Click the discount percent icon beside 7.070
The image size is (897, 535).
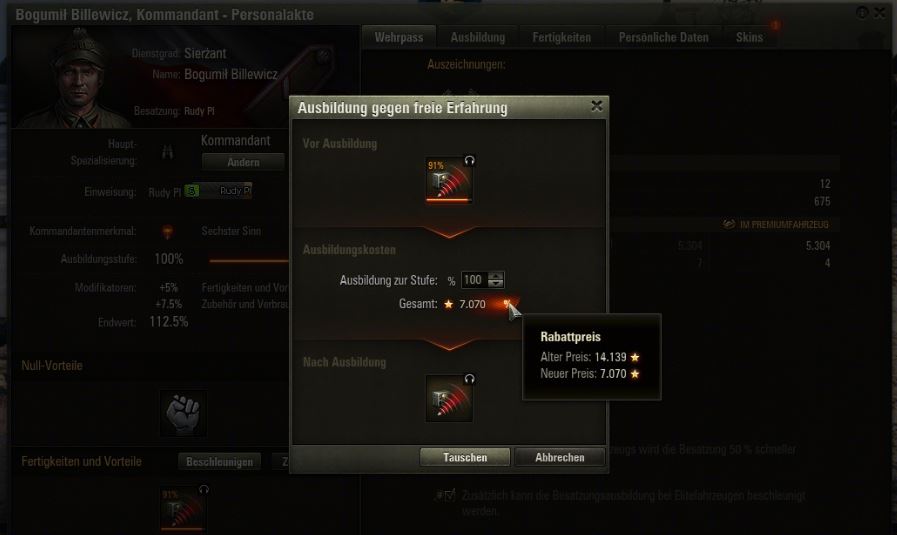(507, 303)
